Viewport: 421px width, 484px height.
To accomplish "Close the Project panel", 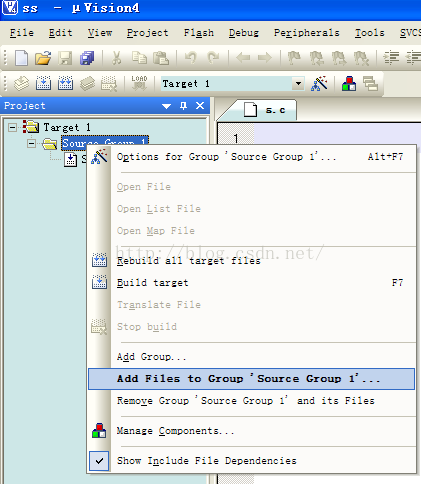I will pyautogui.click(x=200, y=106).
